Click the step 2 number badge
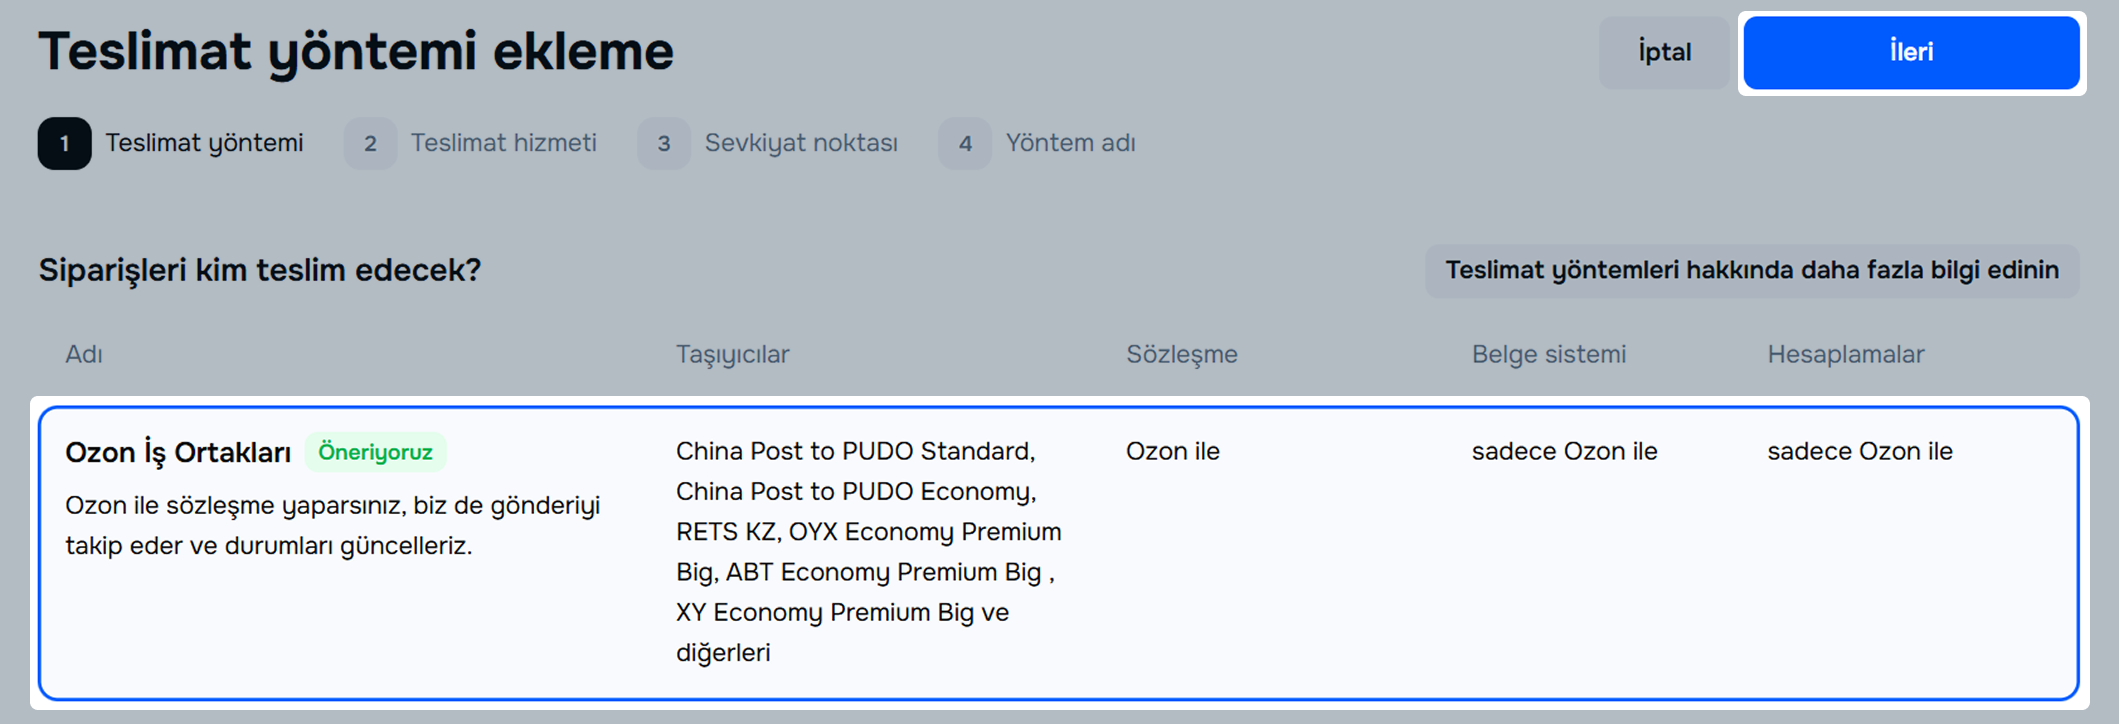Image resolution: width=2119 pixels, height=724 pixels. click(x=370, y=144)
